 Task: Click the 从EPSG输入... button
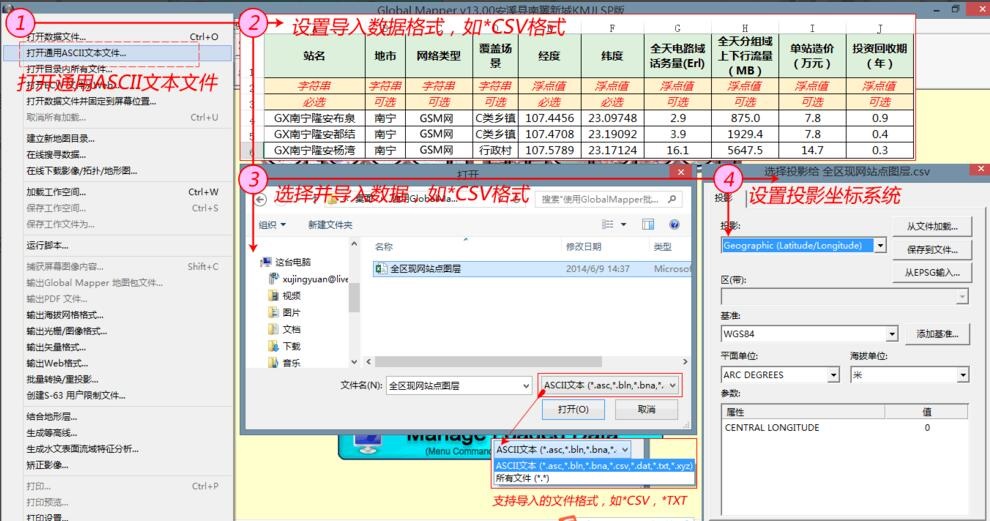point(932,273)
